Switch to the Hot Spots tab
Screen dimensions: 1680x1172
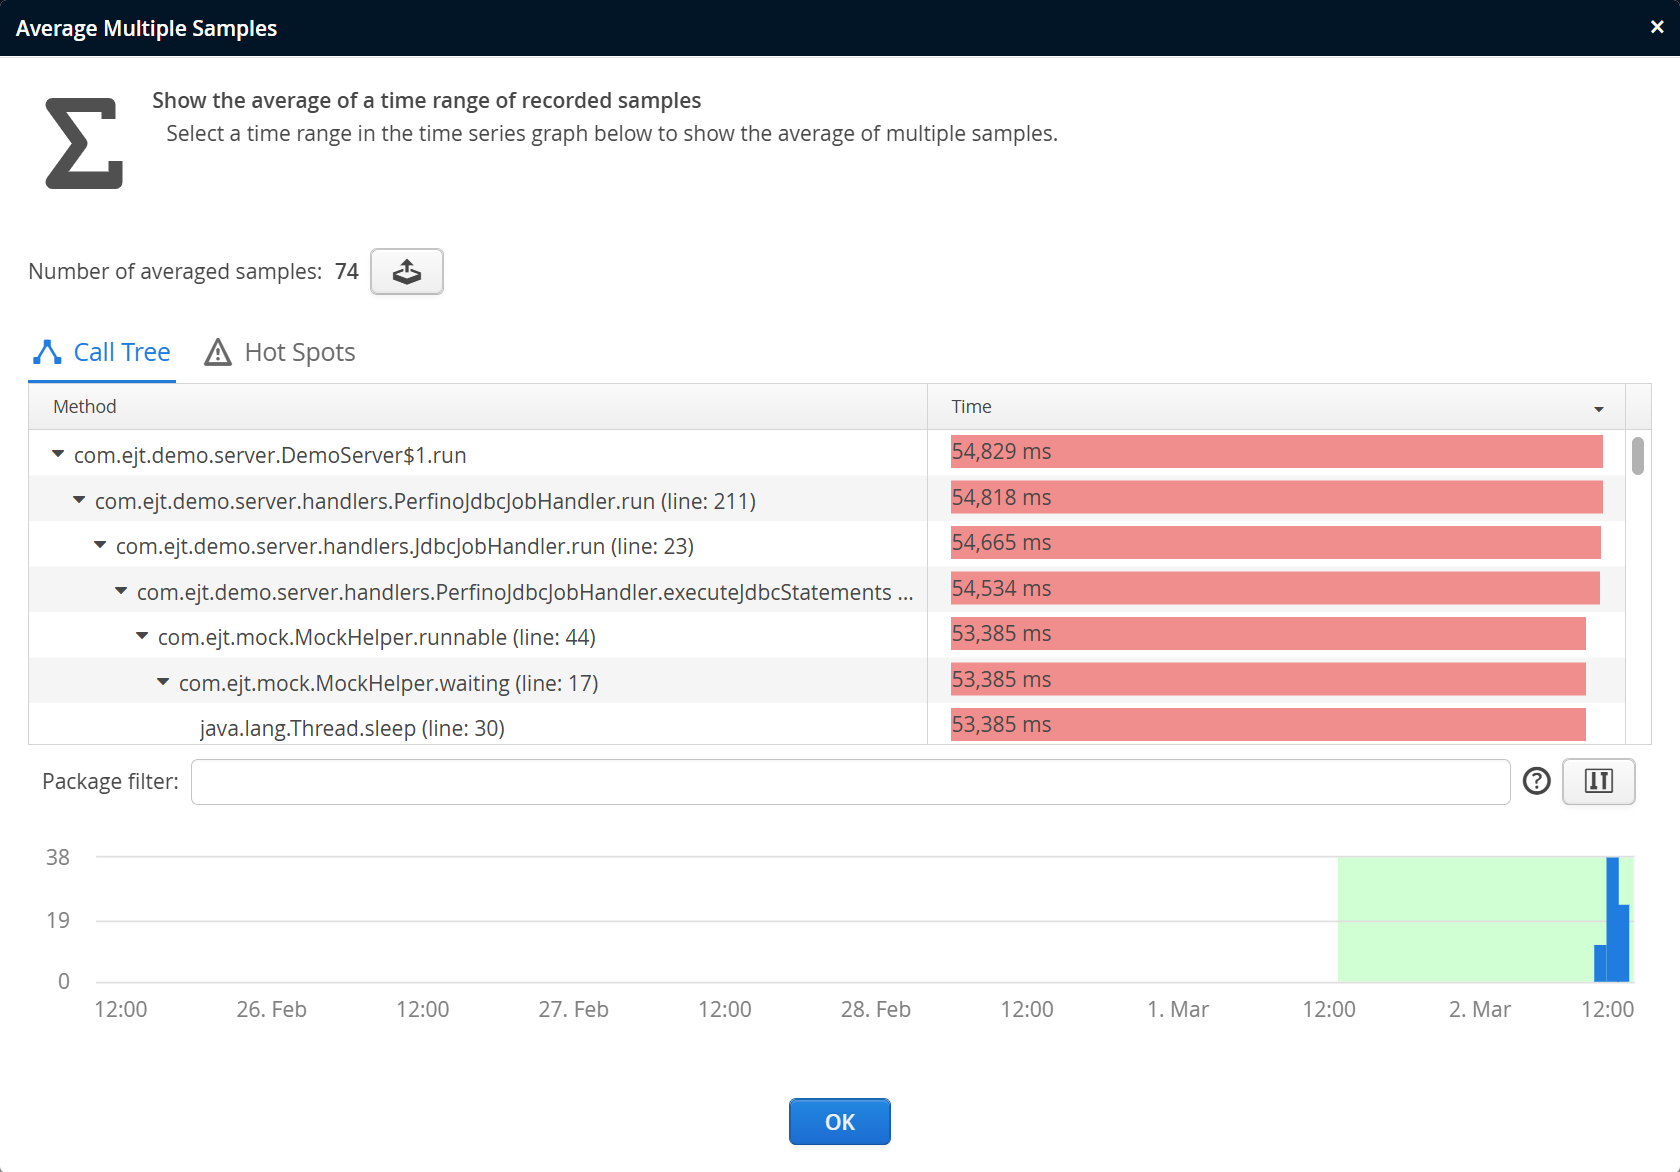tap(299, 352)
